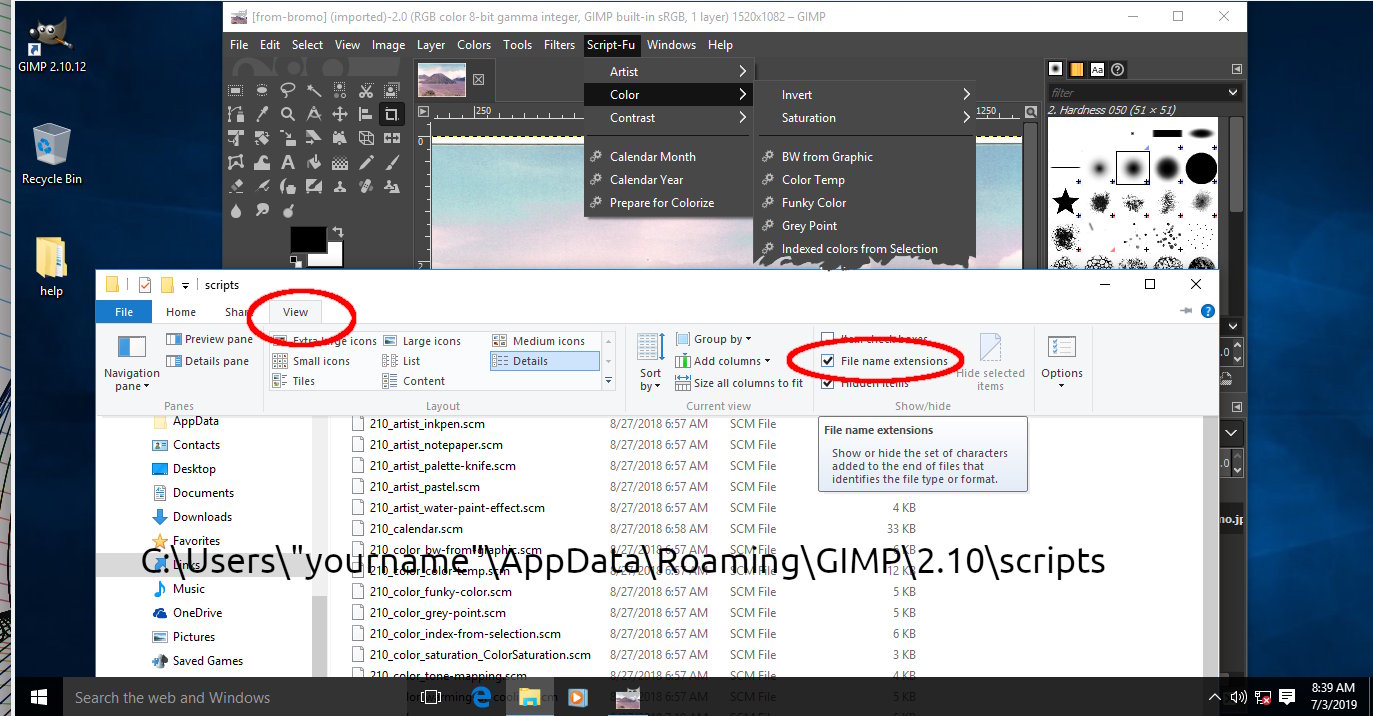Click the Explorer Home ribbon tab
This screenshot has width=1373, height=716.
(181, 312)
